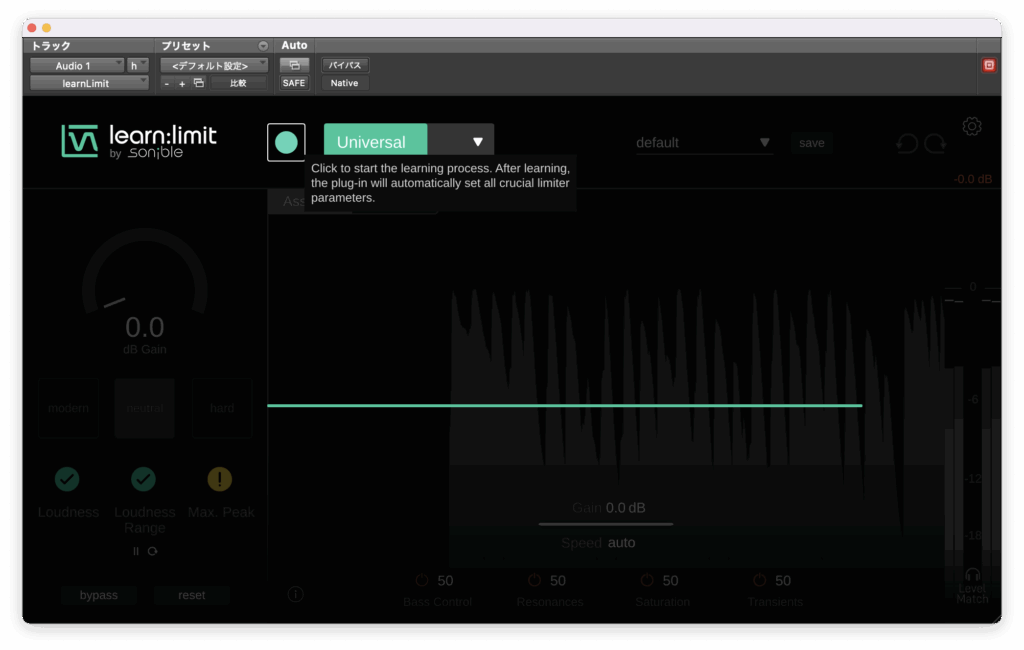The height and width of the screenshot is (650, 1024).
Task: Click the Speed auto value
Action: (x=621, y=543)
